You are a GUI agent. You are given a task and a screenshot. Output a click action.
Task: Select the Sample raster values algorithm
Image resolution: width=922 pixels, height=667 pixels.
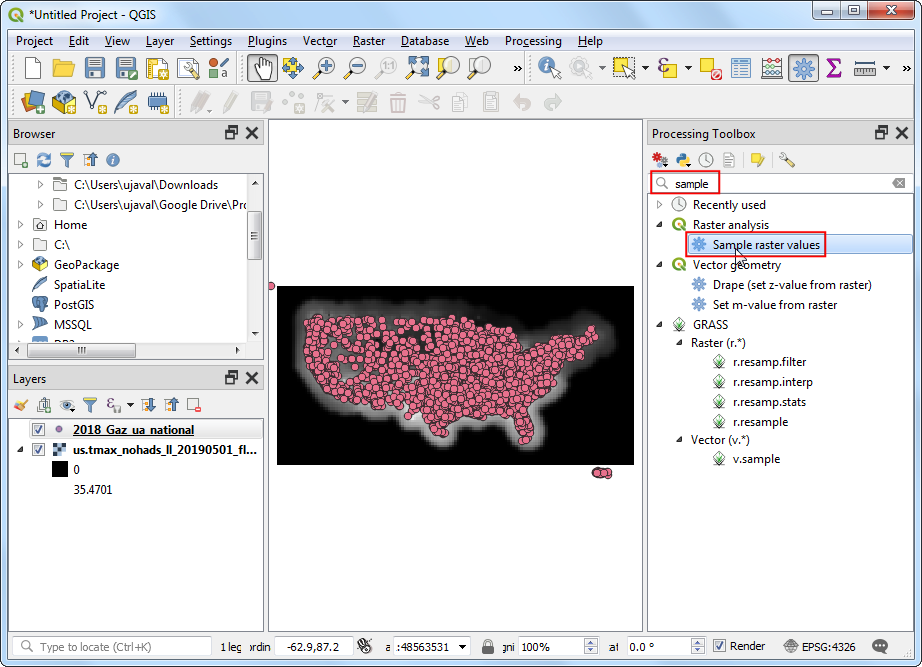click(765, 245)
